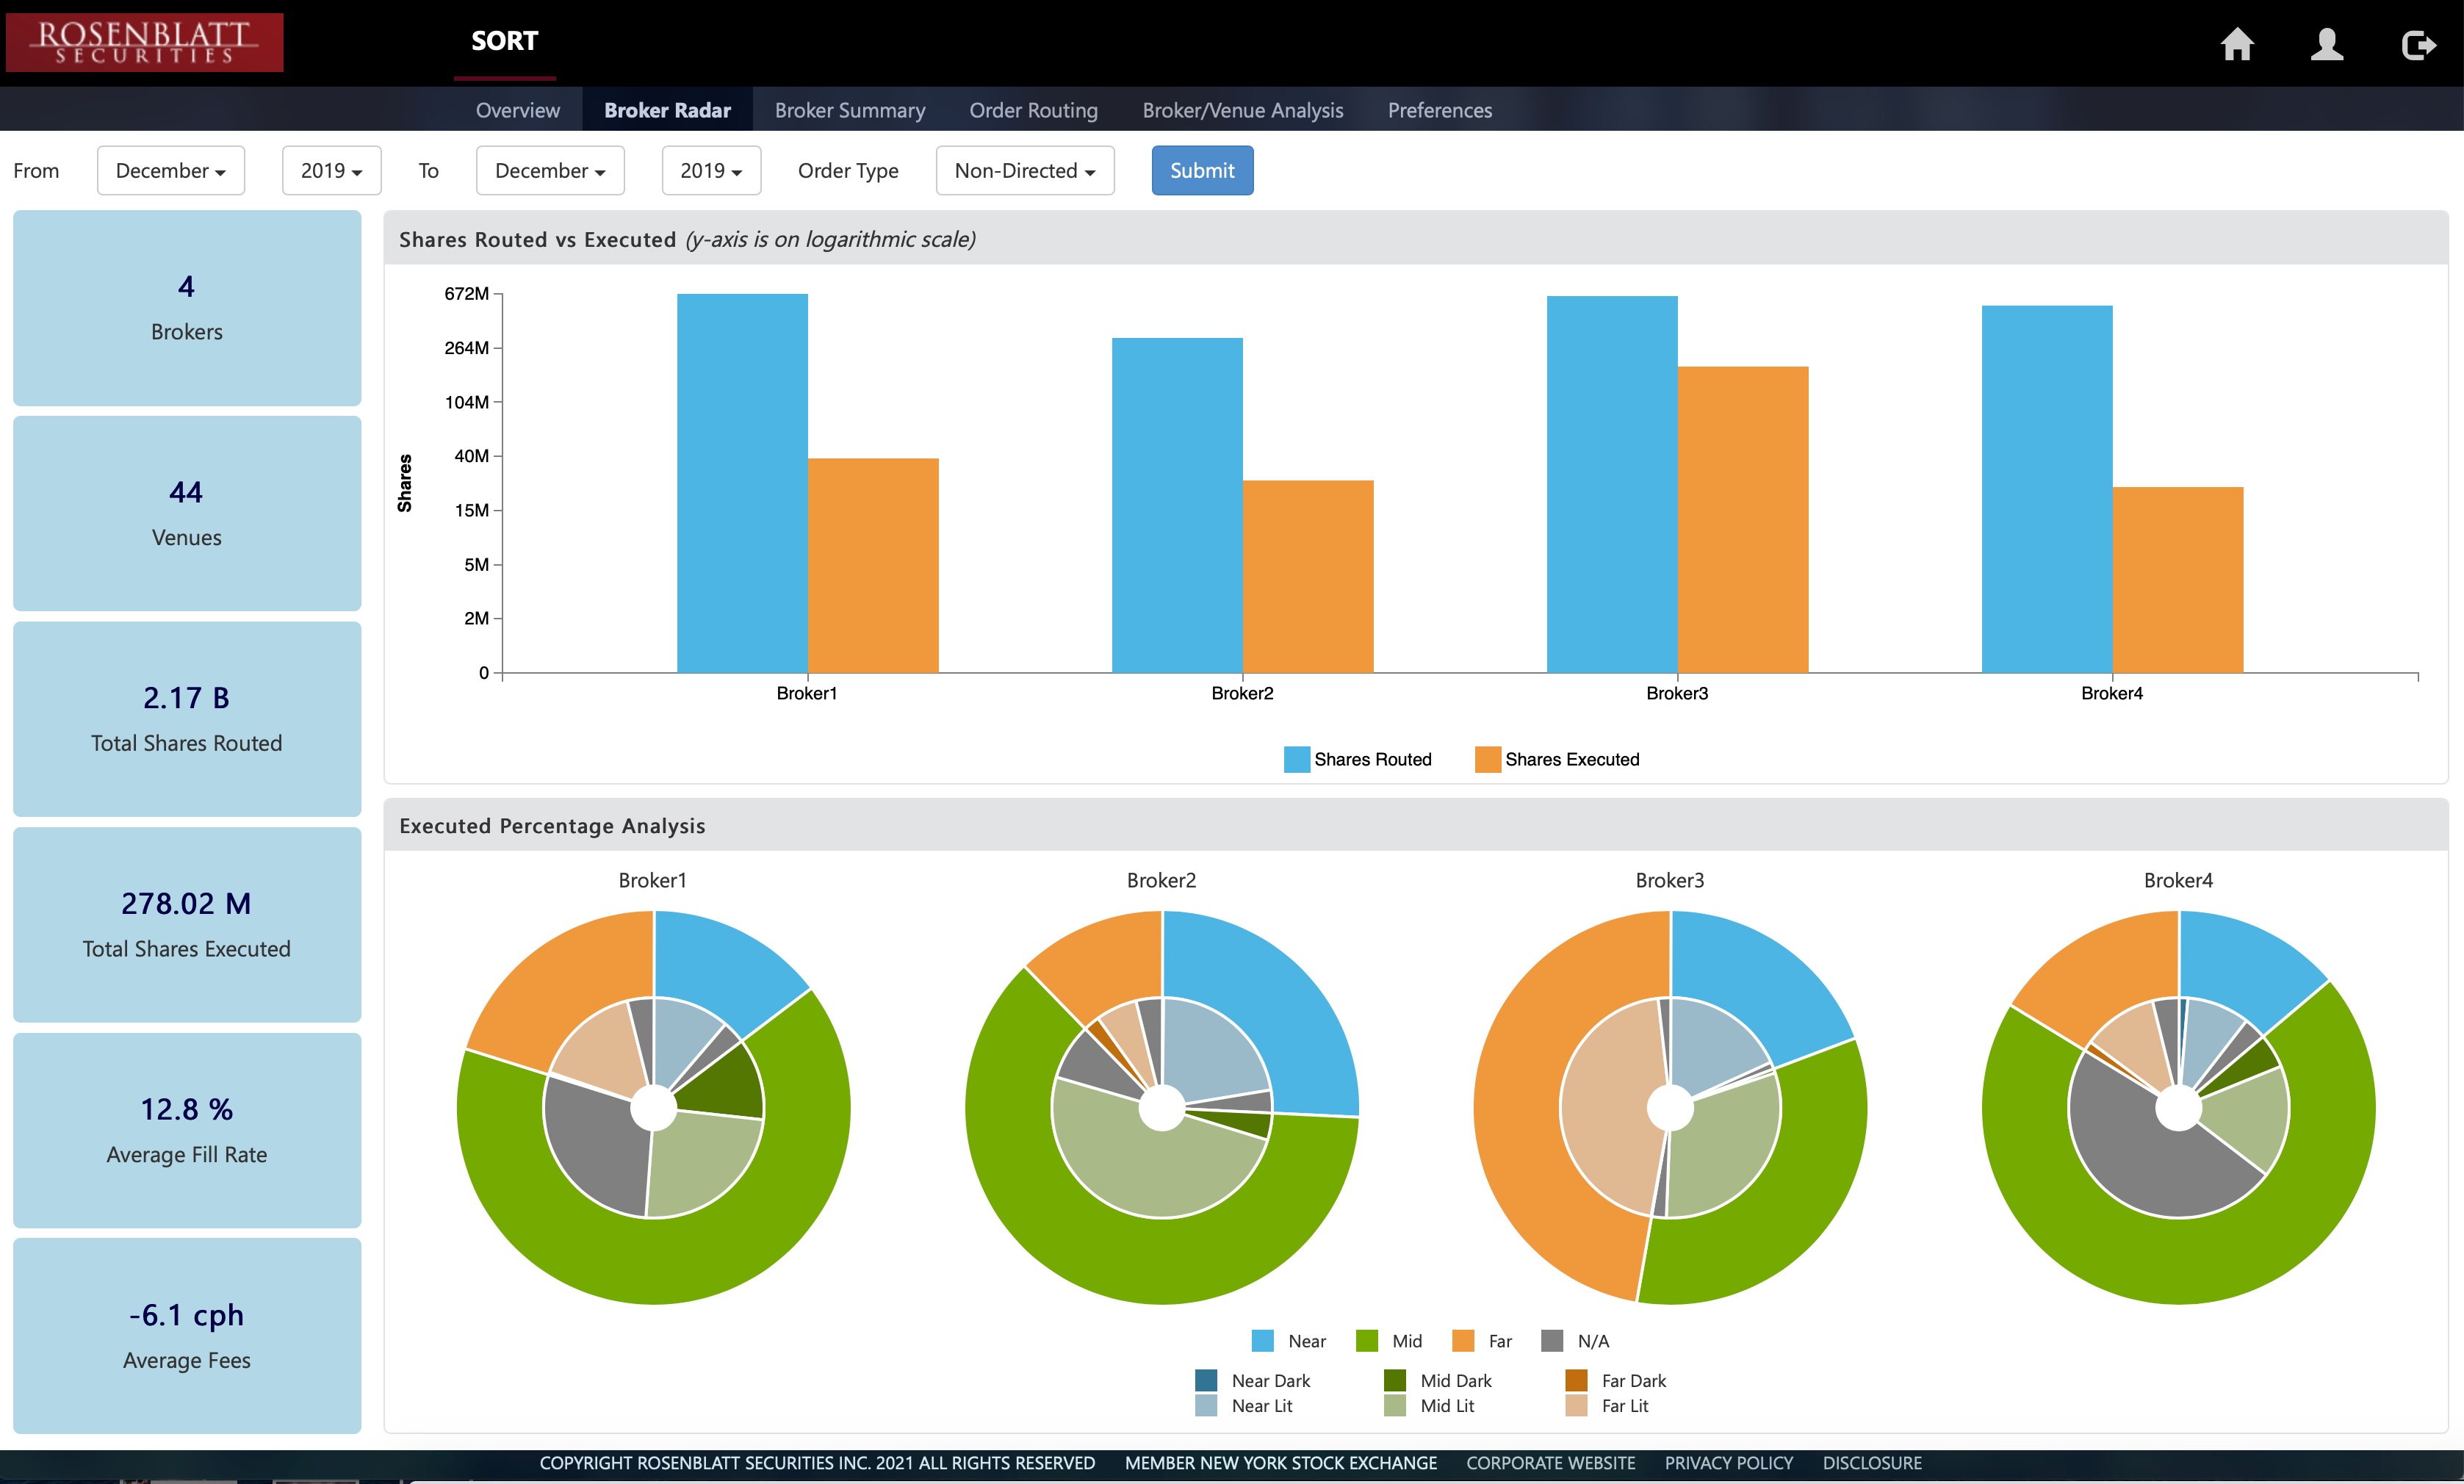Open the Privacy Policy link

point(1728,1462)
